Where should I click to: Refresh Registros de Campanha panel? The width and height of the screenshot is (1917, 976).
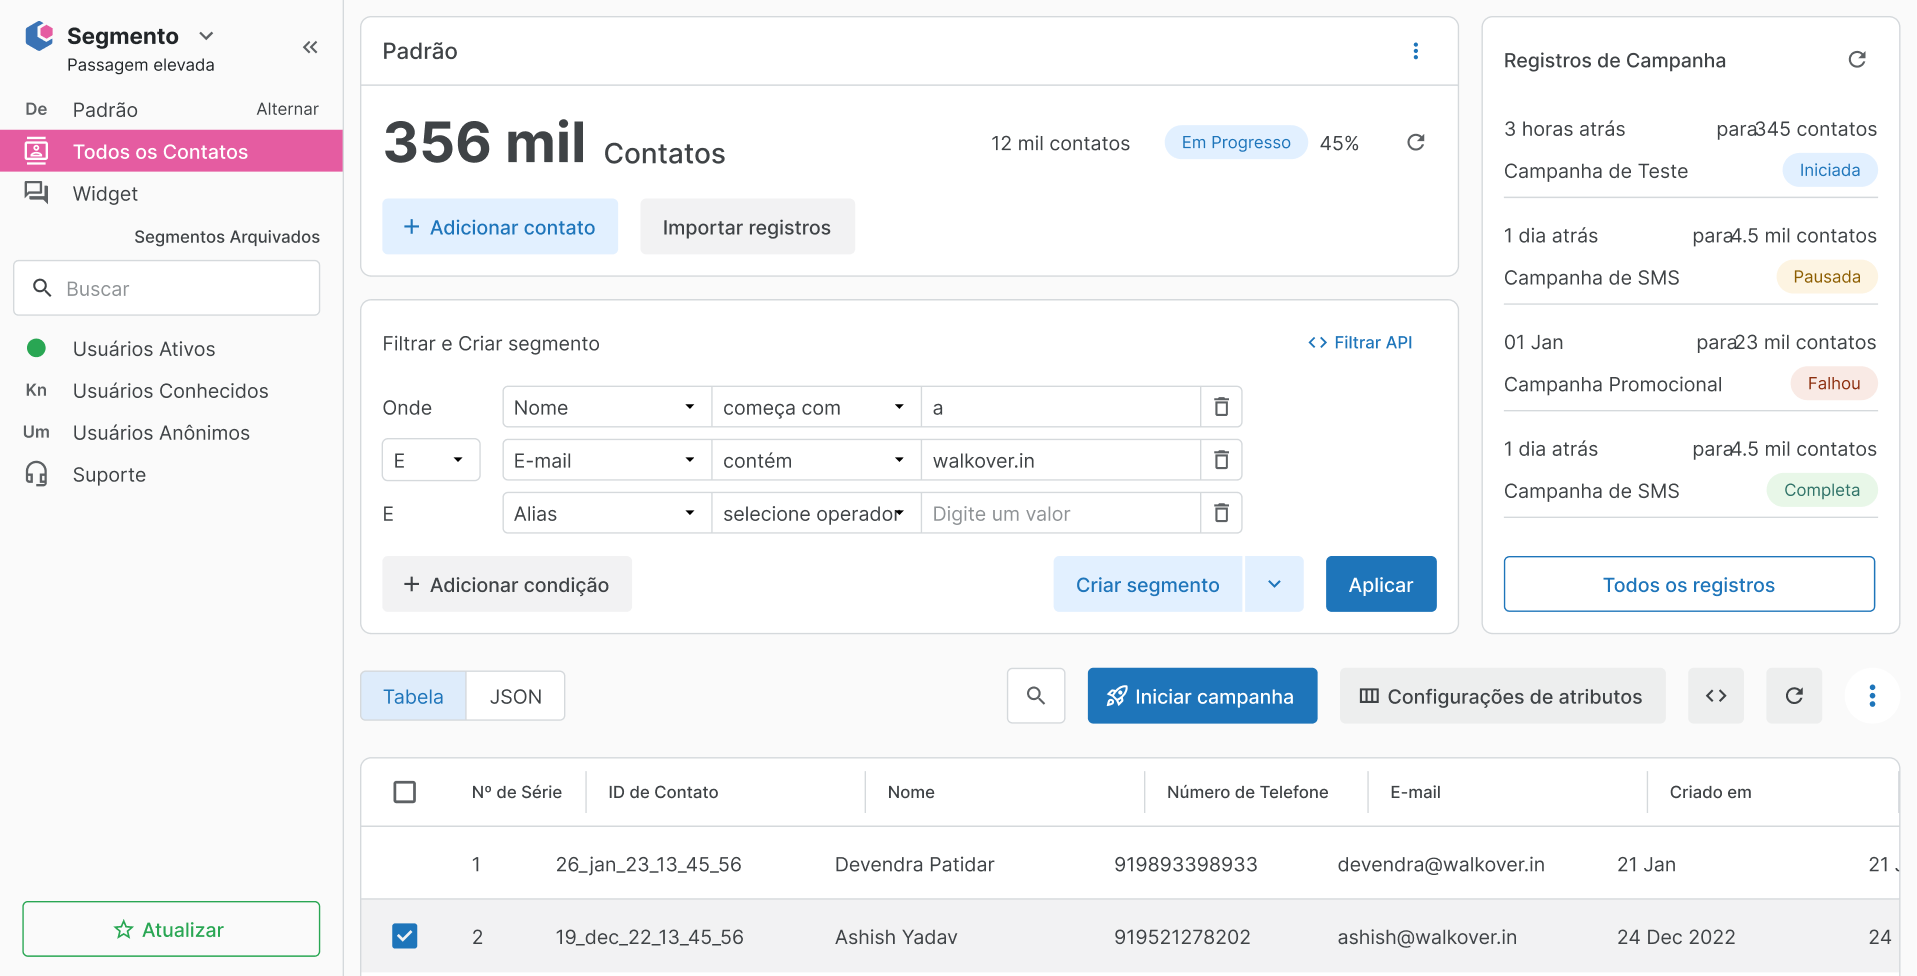[x=1856, y=60]
